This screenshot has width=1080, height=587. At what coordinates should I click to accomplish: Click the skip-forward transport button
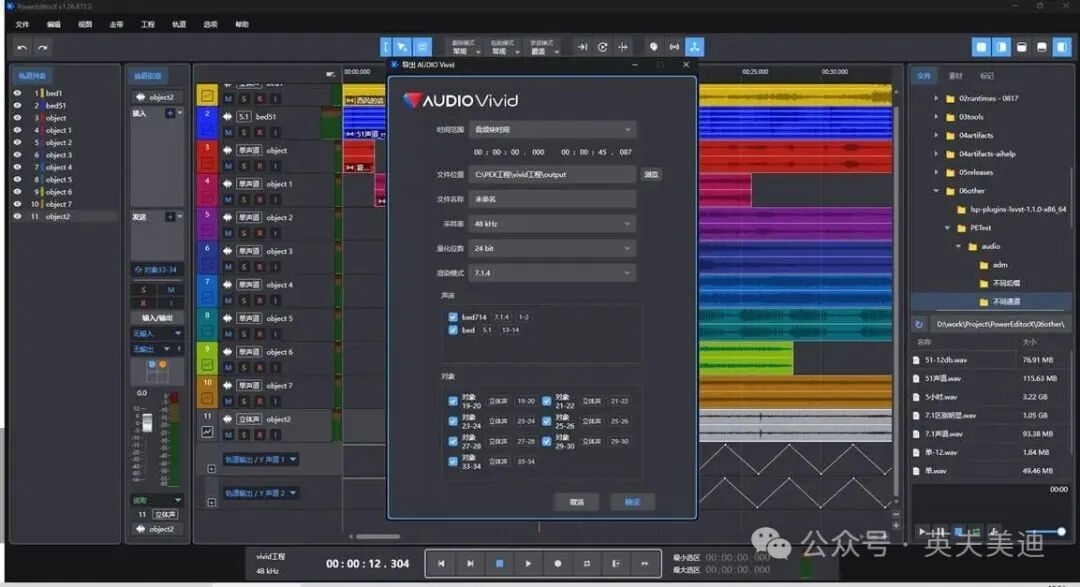(x=470, y=564)
